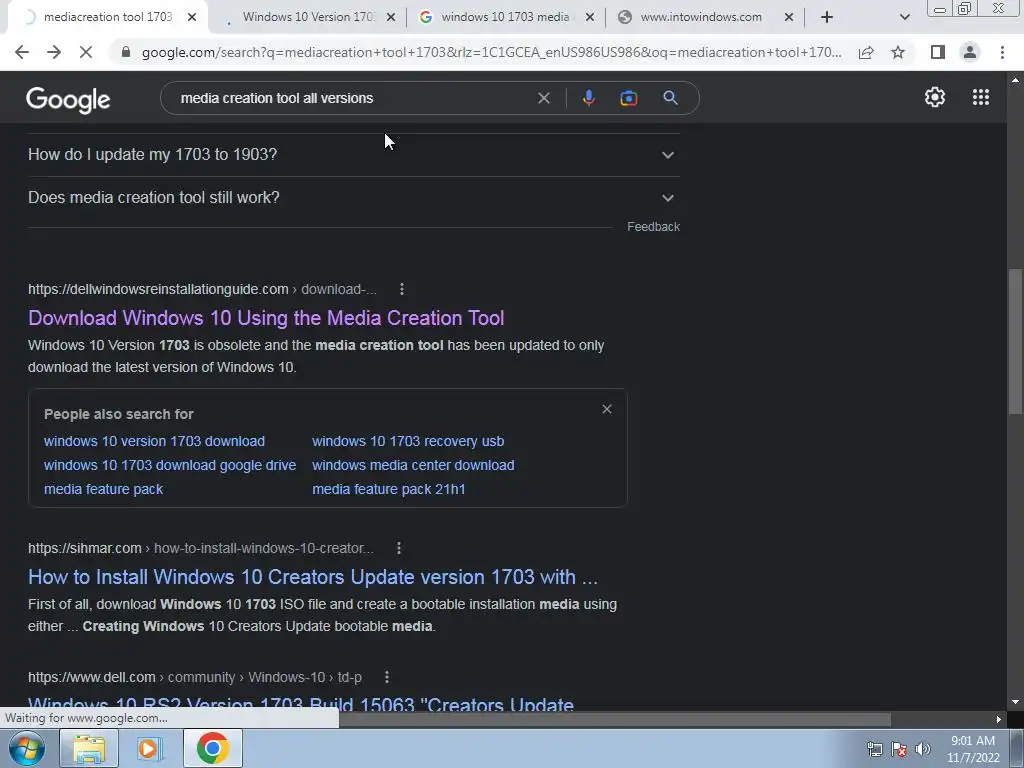Switch to the 'Windows 10 Version 1703' tab
The height and width of the screenshot is (768, 1024).
(x=307, y=17)
